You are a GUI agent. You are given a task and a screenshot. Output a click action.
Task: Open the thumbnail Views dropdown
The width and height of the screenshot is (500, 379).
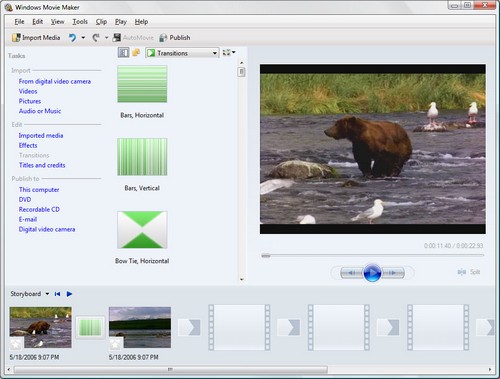point(229,53)
